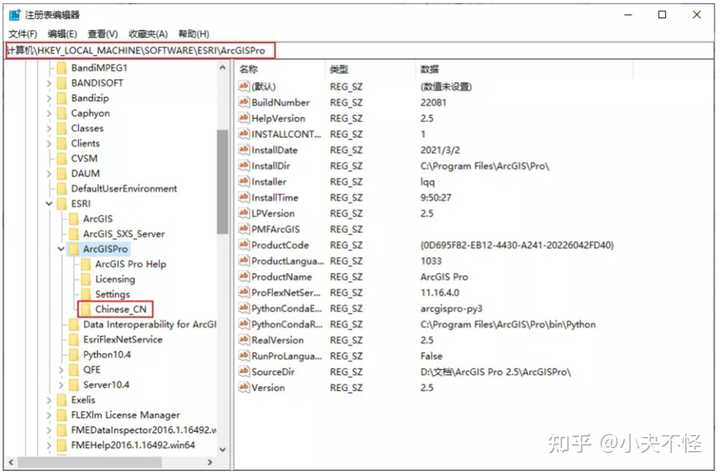Screen dimensions: 720x473
Task: Open the 文件(F) menu
Action: click(22, 34)
